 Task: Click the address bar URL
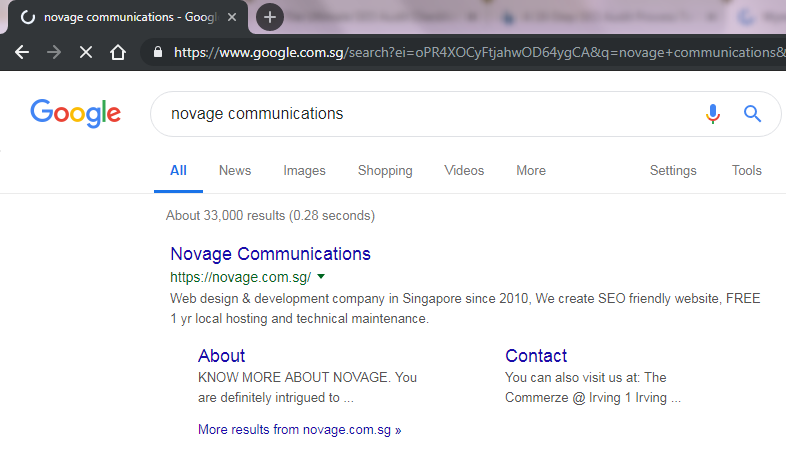click(479, 52)
